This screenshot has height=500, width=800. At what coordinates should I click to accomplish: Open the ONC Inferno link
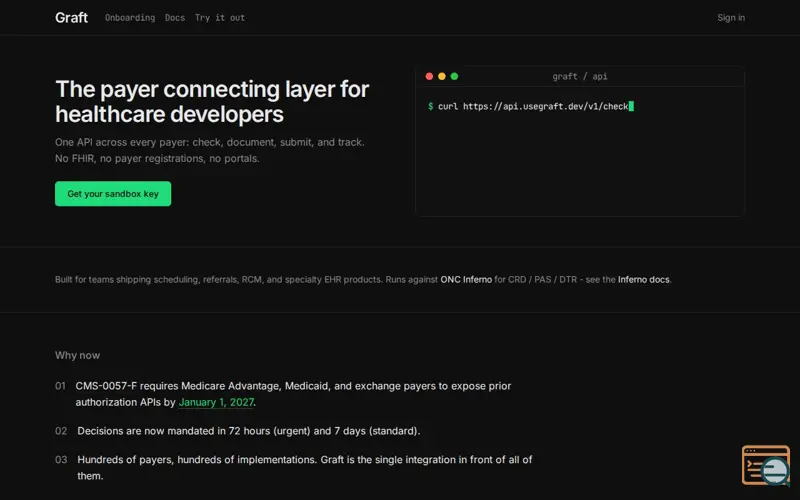point(466,280)
